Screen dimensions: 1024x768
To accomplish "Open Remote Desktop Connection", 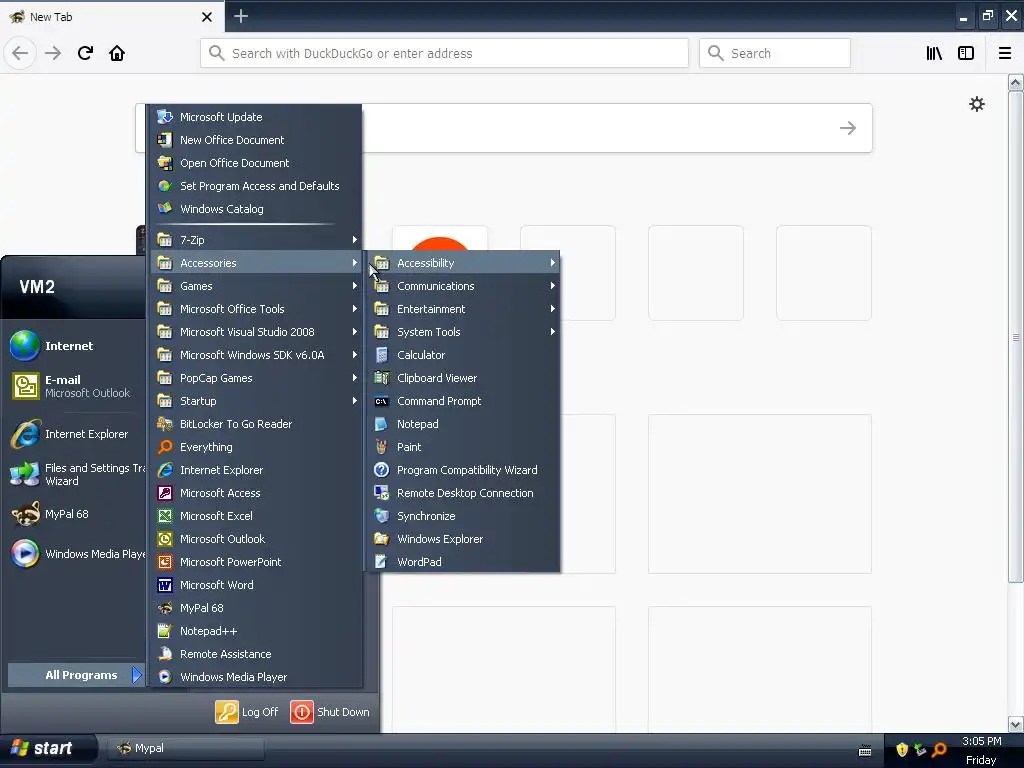I will click(464, 493).
